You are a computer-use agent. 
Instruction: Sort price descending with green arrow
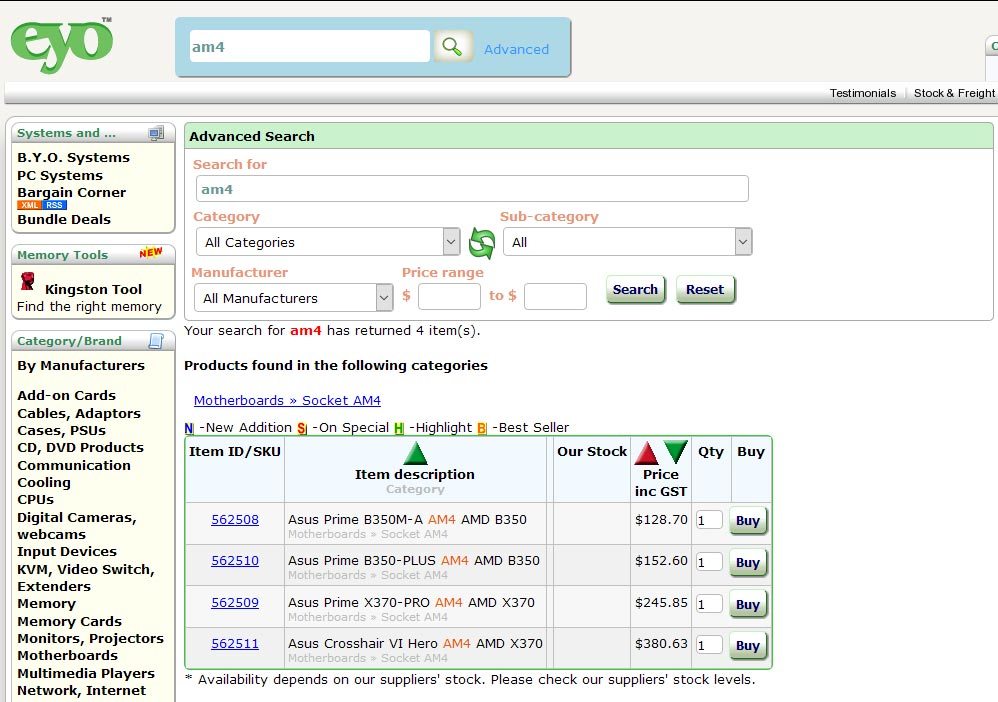[676, 452]
